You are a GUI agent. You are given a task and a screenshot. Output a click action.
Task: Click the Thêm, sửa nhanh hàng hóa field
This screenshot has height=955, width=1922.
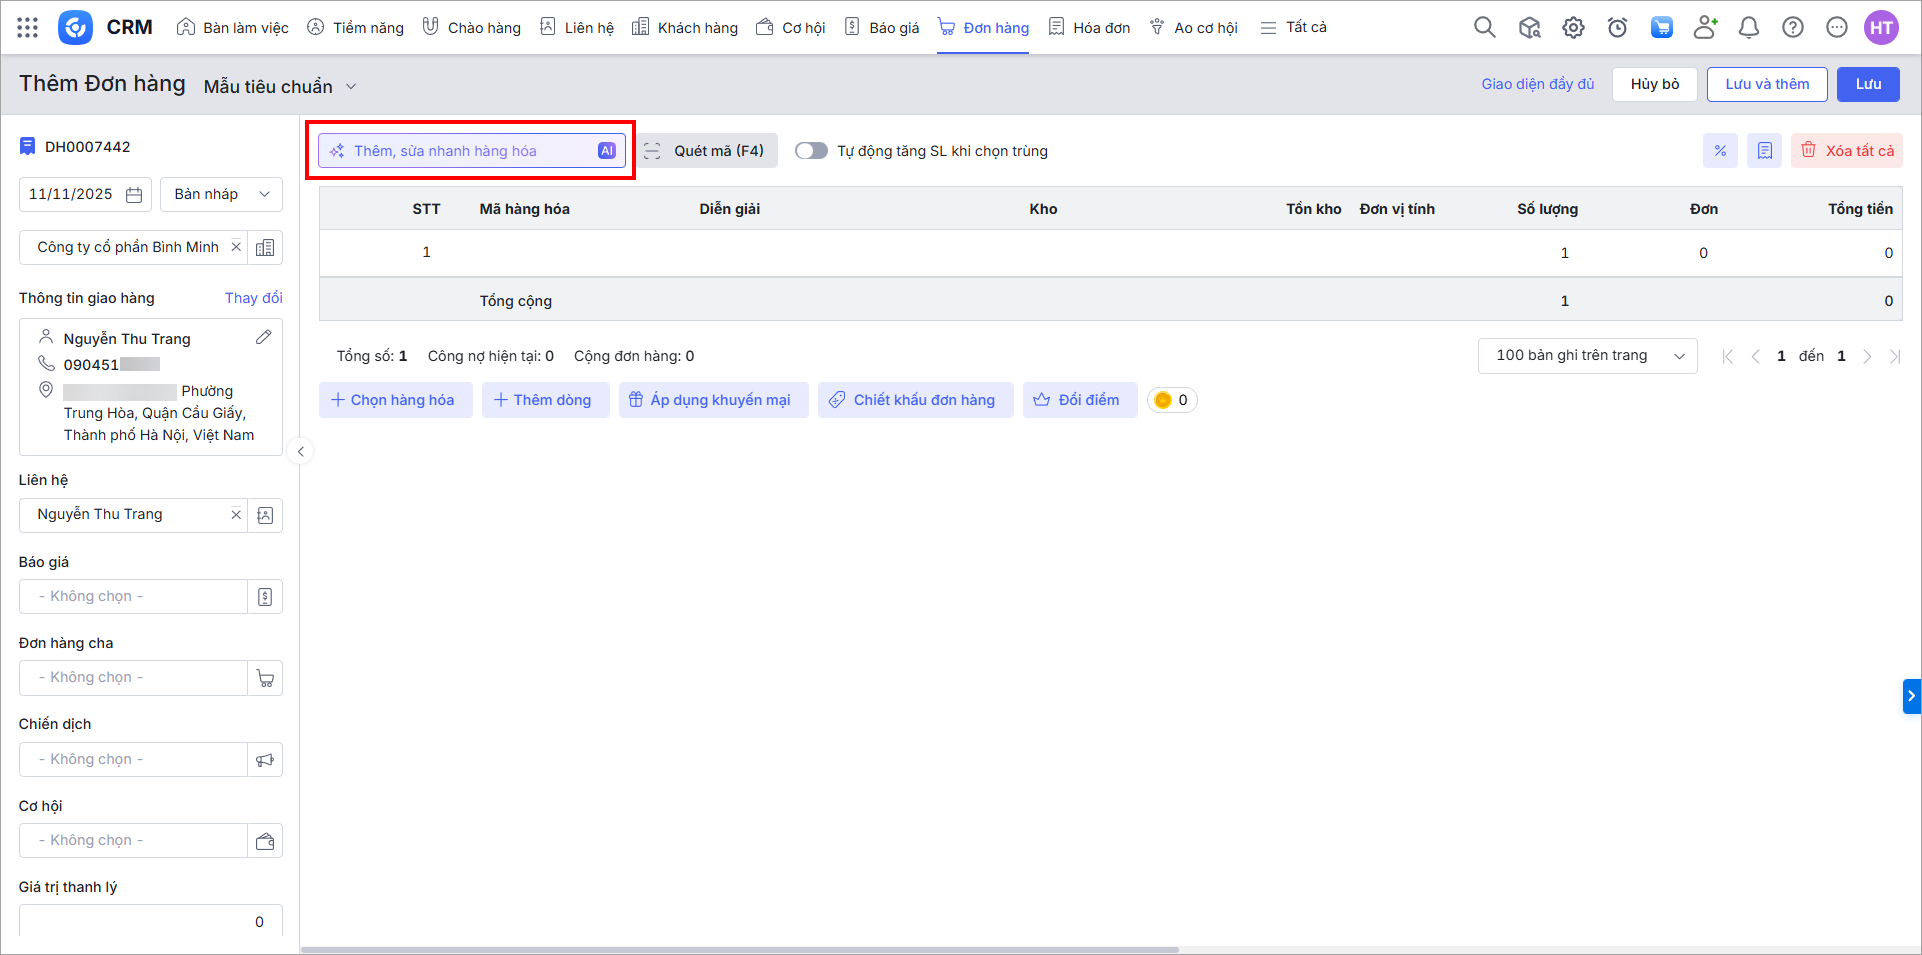click(x=470, y=151)
